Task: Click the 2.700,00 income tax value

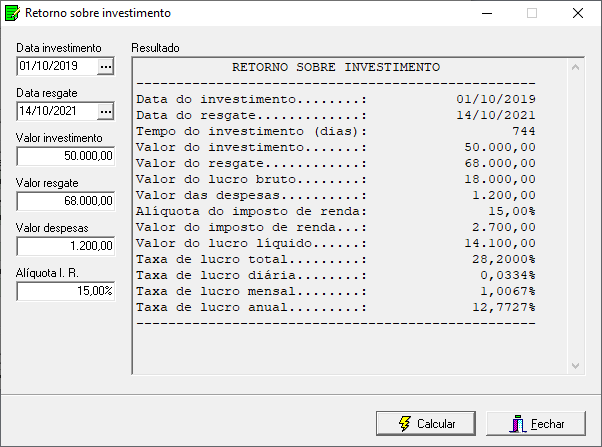Action: click(x=504, y=227)
